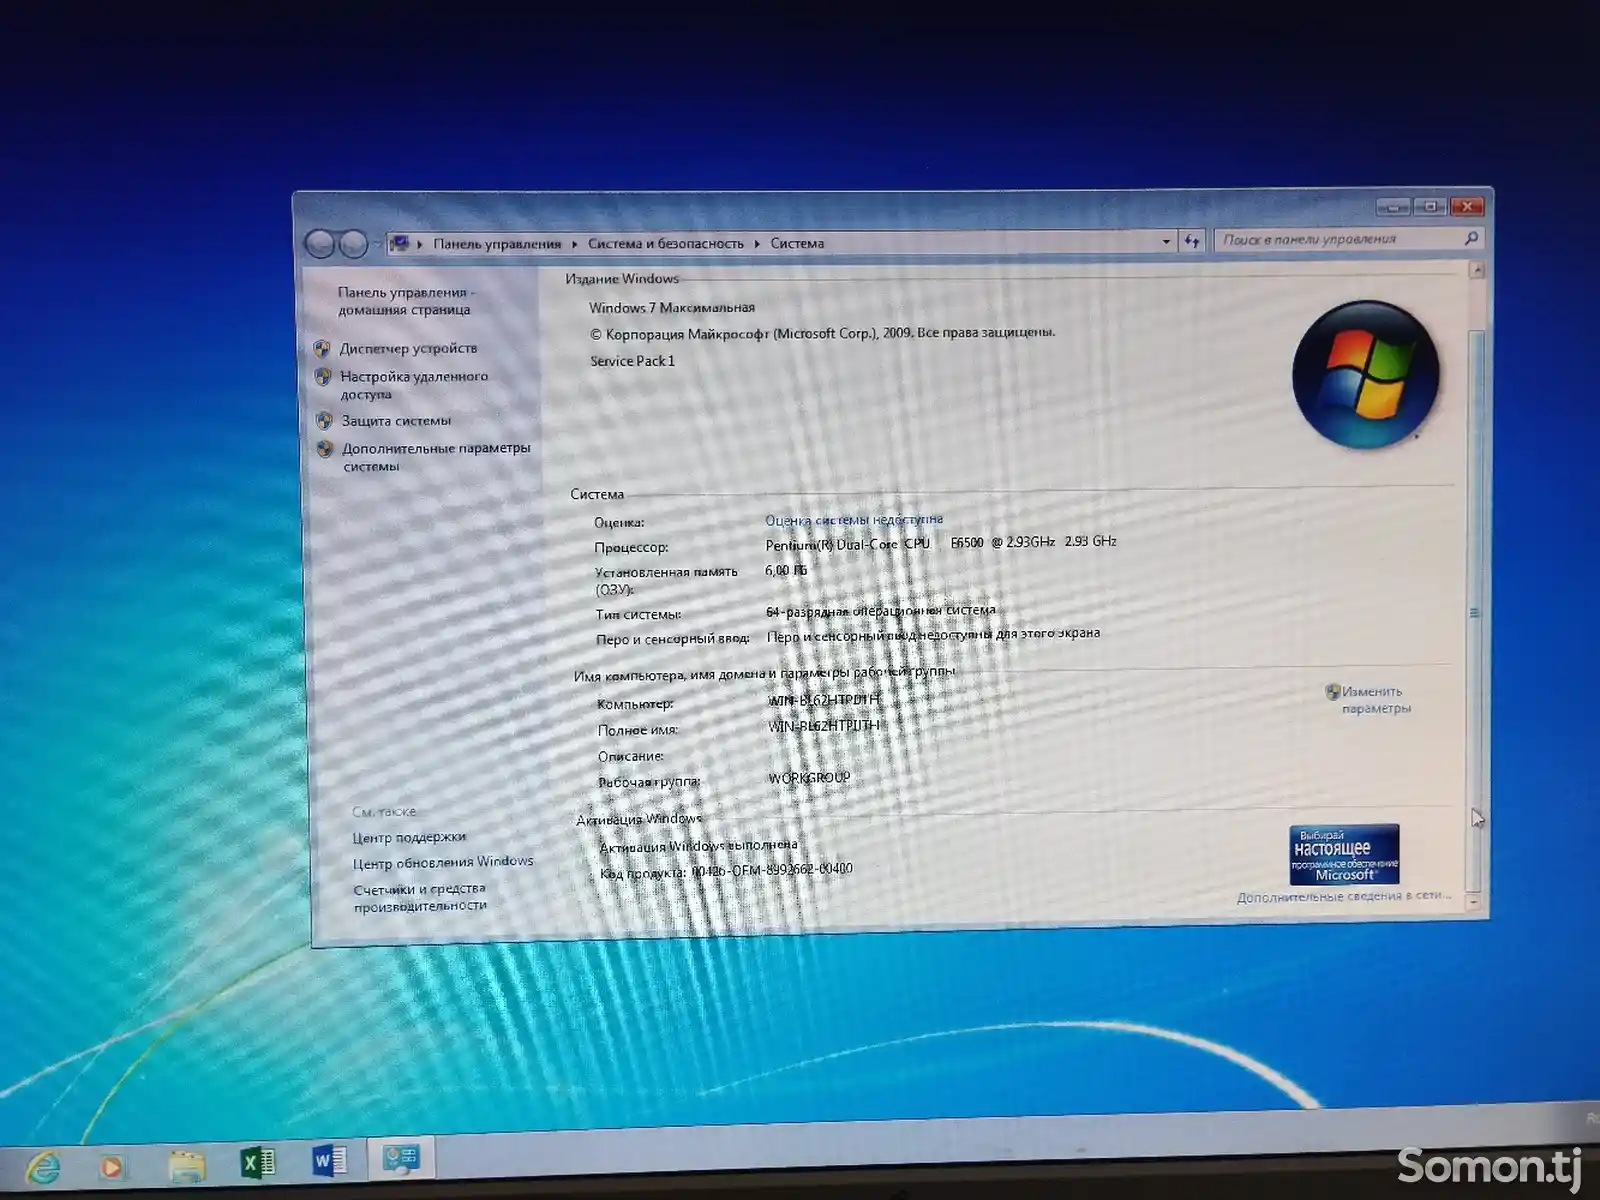This screenshot has width=1600, height=1200.
Task: Click the processor value Pentium Dual-Core E6500
Action: click(x=941, y=543)
